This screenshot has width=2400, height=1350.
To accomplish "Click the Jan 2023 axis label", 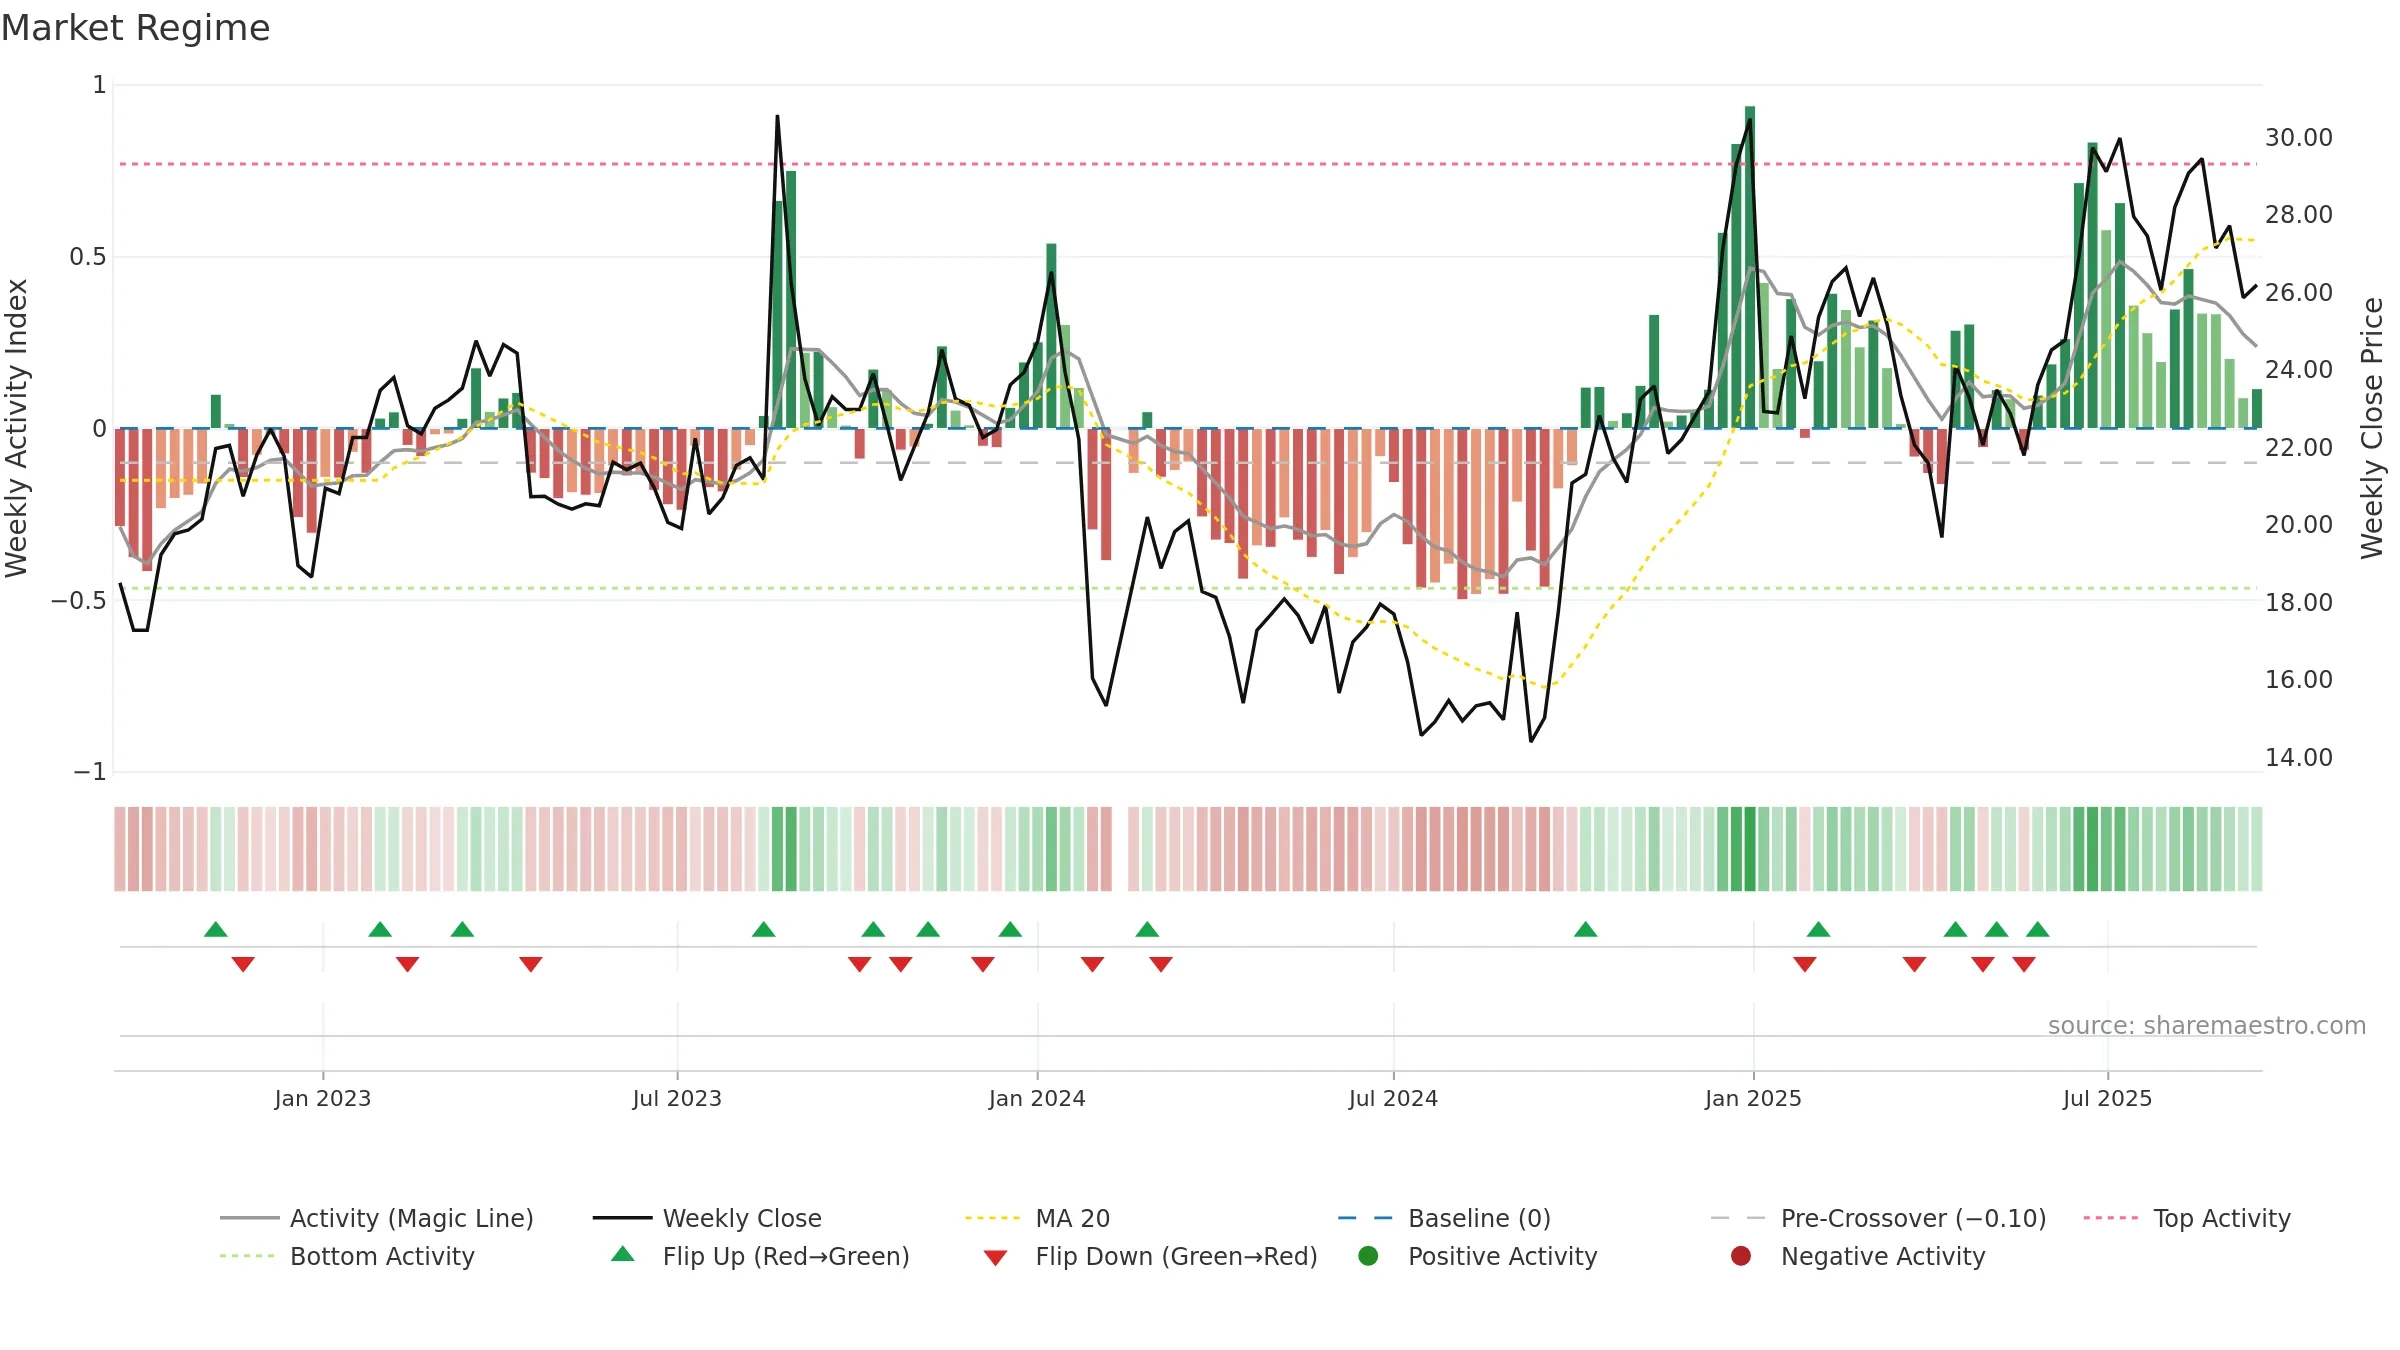I will pyautogui.click(x=323, y=1098).
